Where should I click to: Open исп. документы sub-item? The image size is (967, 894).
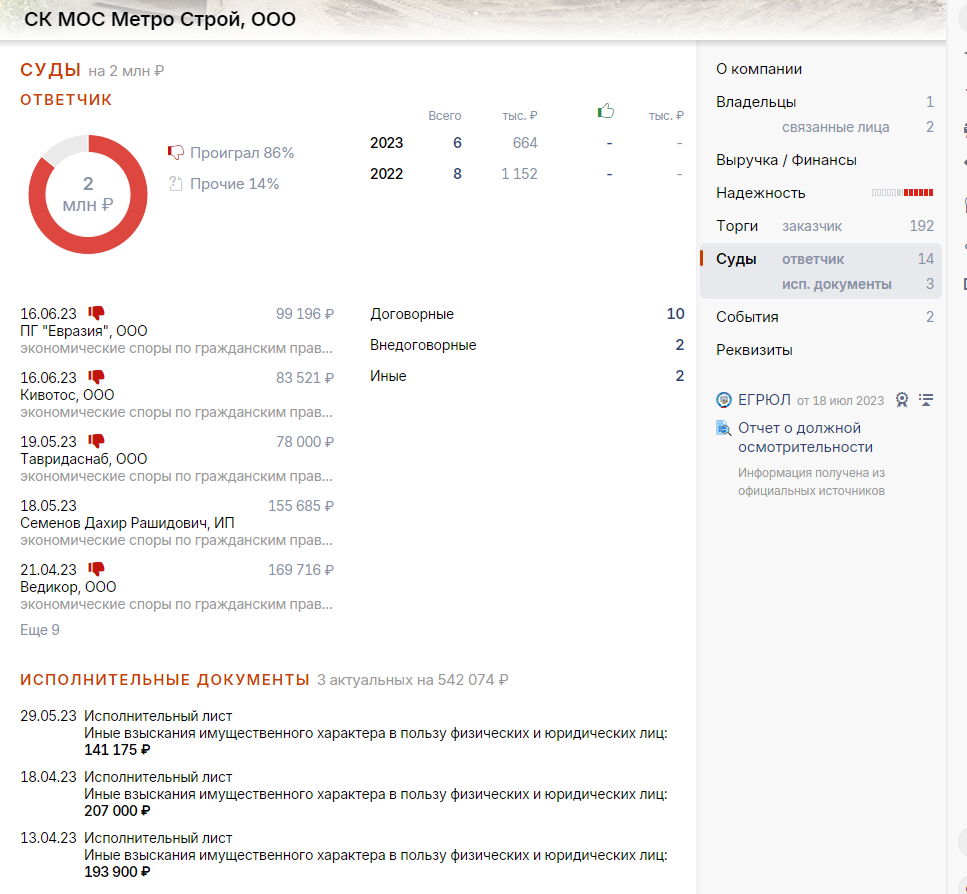[837, 284]
